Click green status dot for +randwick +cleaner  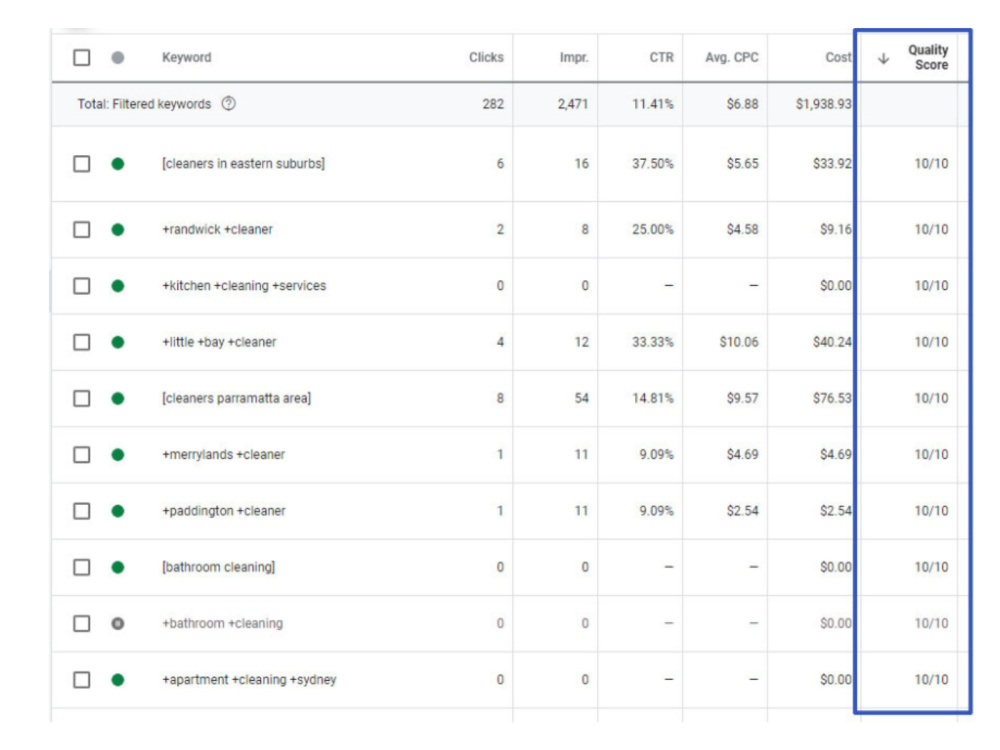pos(118,230)
